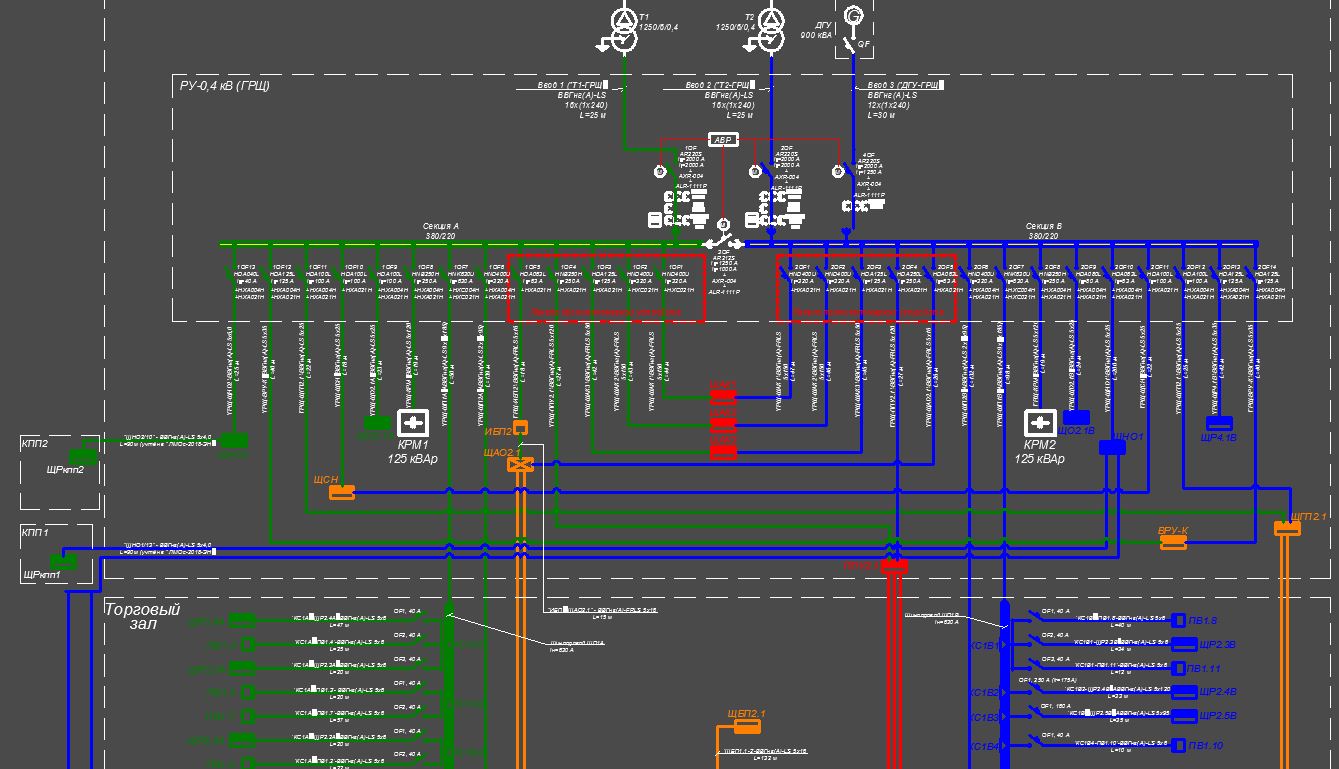Image resolution: width=1339 pixels, height=769 pixels.
Task: Click the ЩР2.4В panel symbol
Action: [1183, 692]
